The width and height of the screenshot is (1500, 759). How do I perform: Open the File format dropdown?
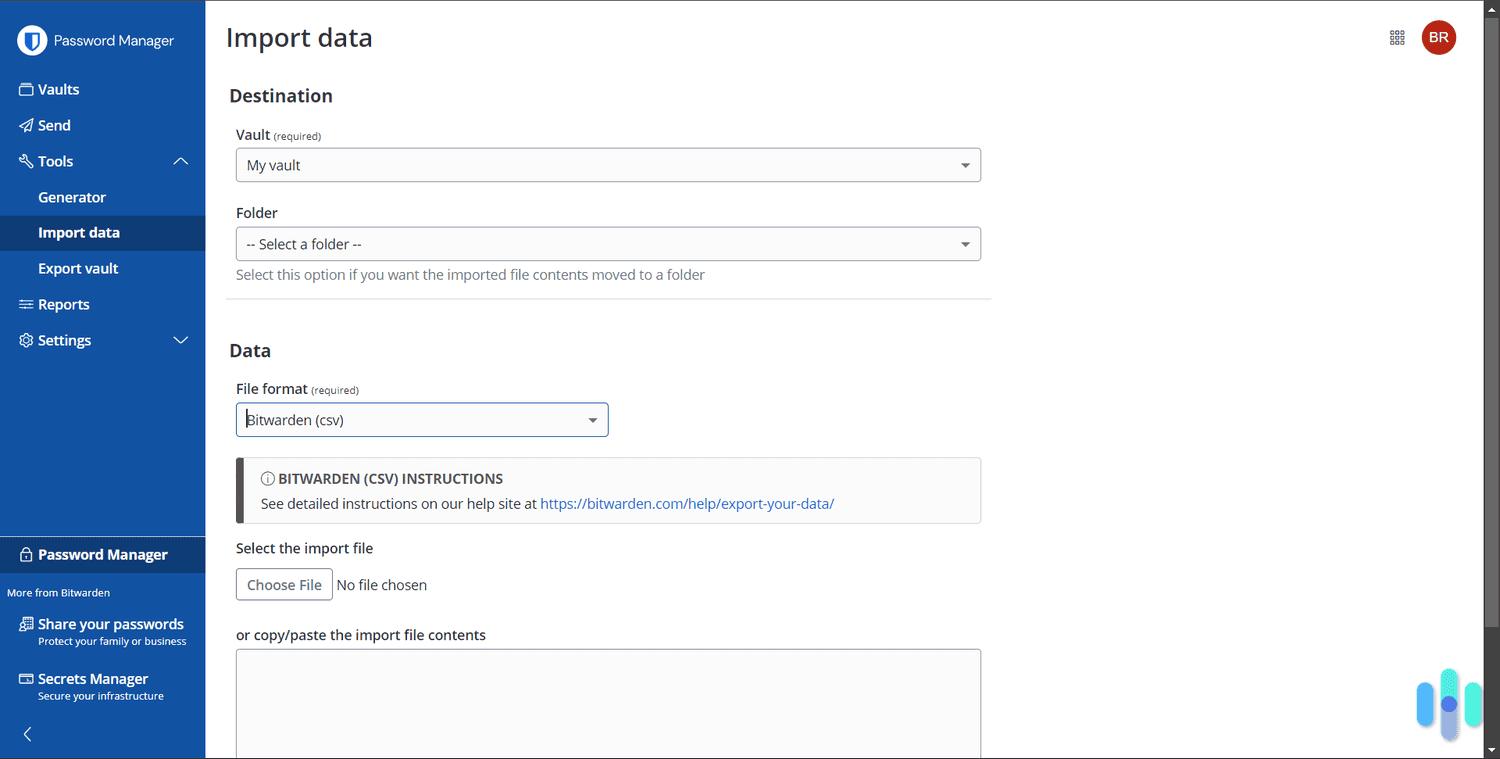click(x=421, y=419)
